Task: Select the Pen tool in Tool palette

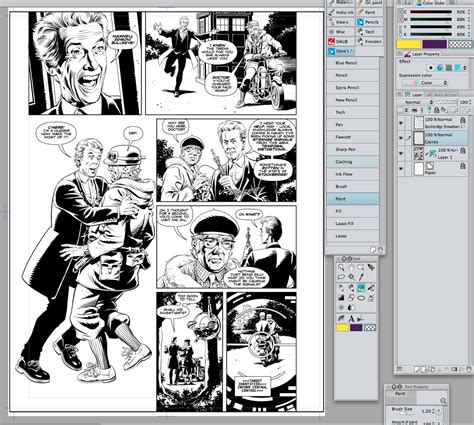Action: tap(341, 287)
